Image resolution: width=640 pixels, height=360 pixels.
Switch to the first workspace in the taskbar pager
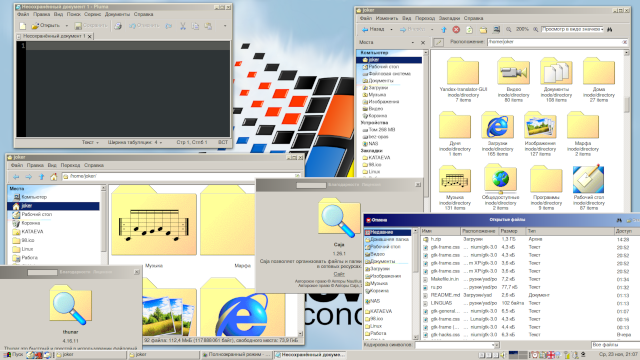513,355
